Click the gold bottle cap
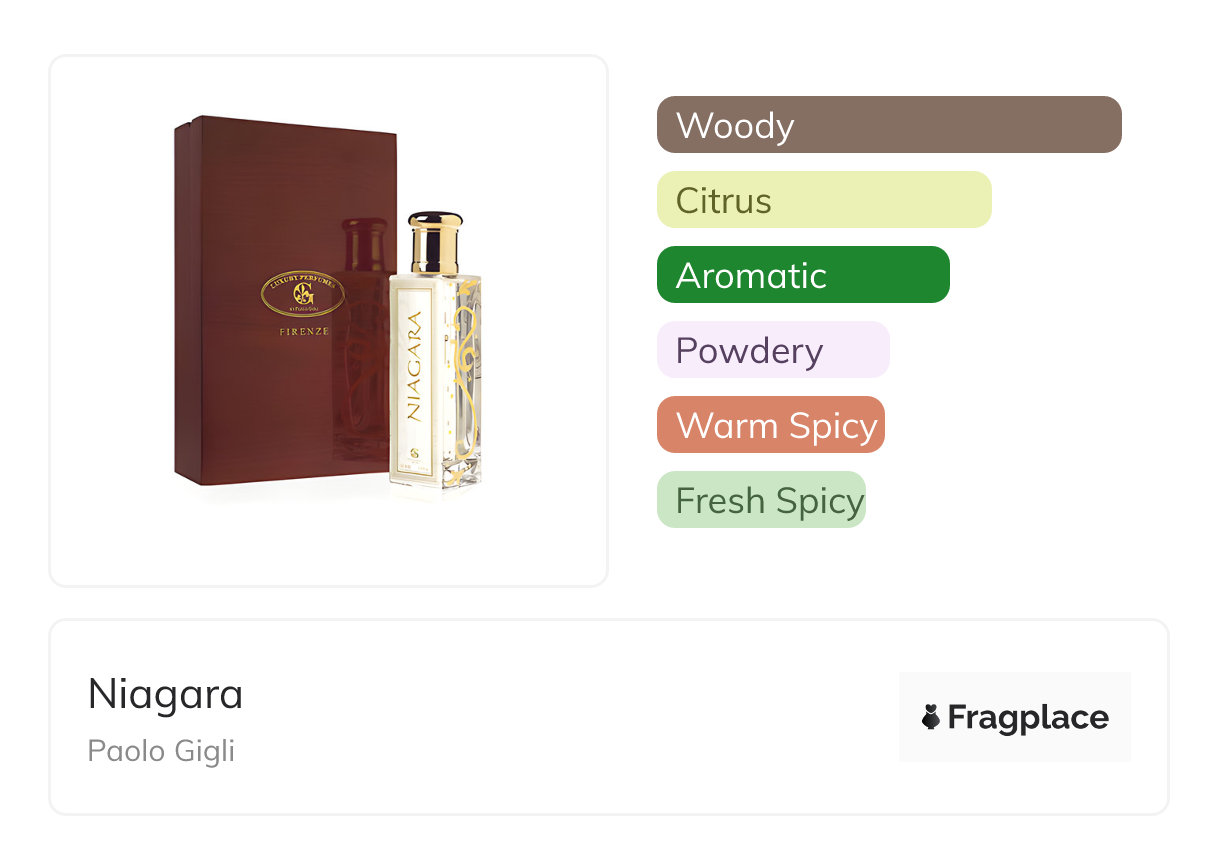Image resolution: width=1218 pixels, height=864 pixels. point(435,243)
